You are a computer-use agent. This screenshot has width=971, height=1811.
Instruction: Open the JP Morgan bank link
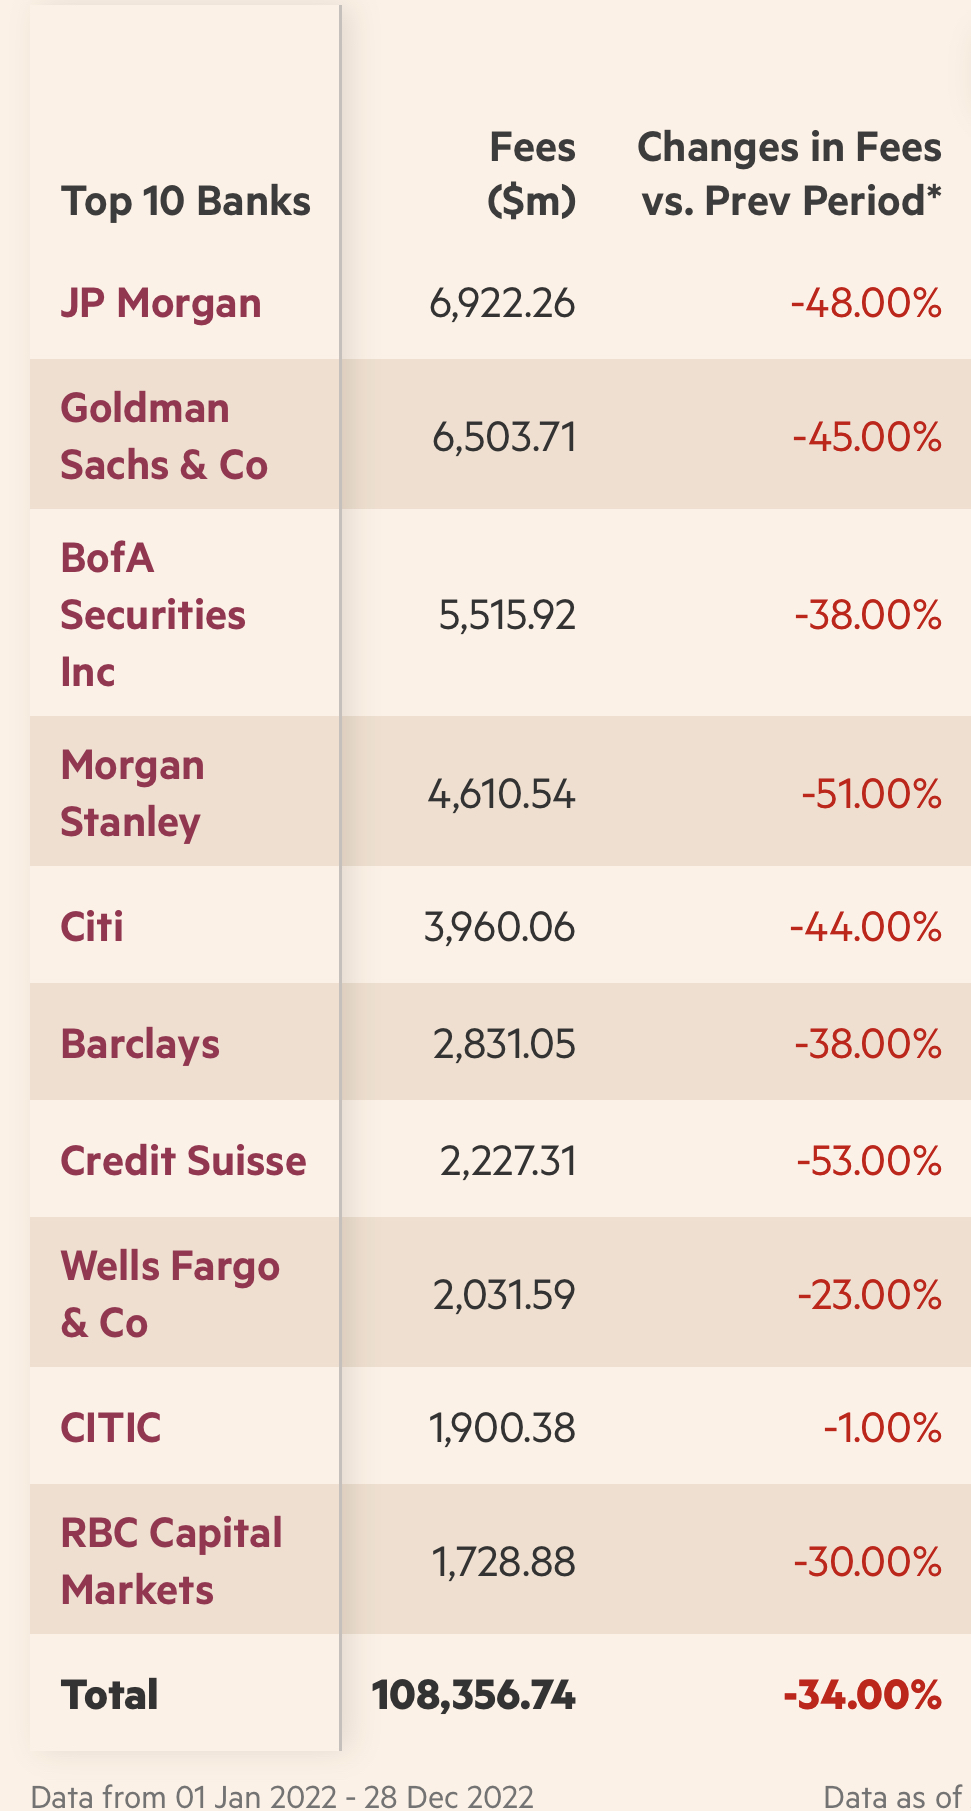(x=161, y=303)
